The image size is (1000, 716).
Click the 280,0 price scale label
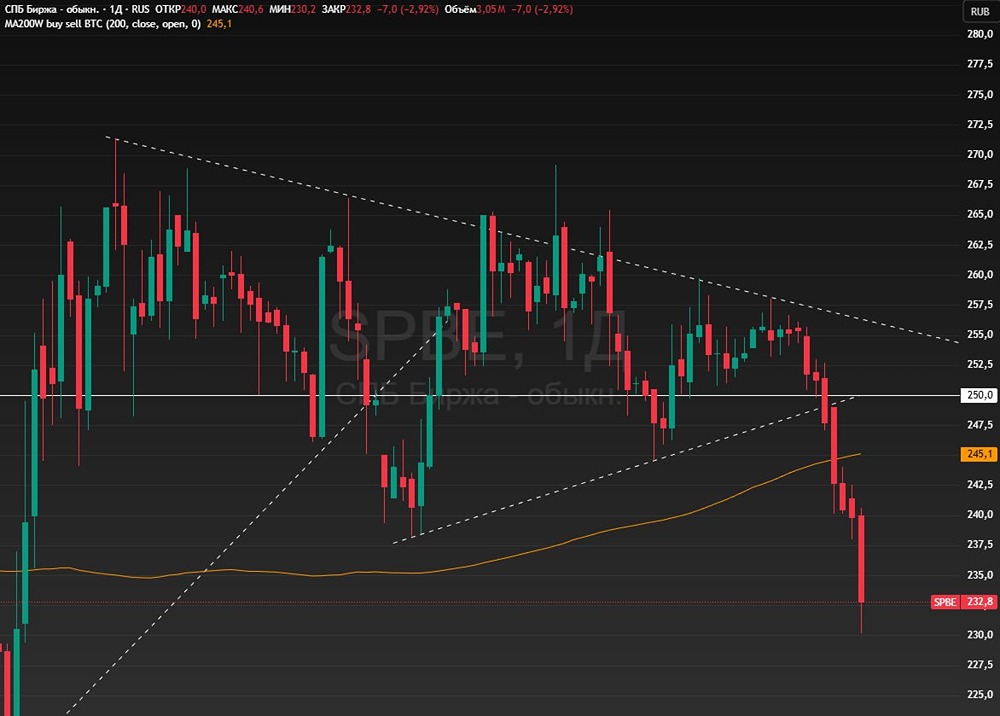point(980,34)
